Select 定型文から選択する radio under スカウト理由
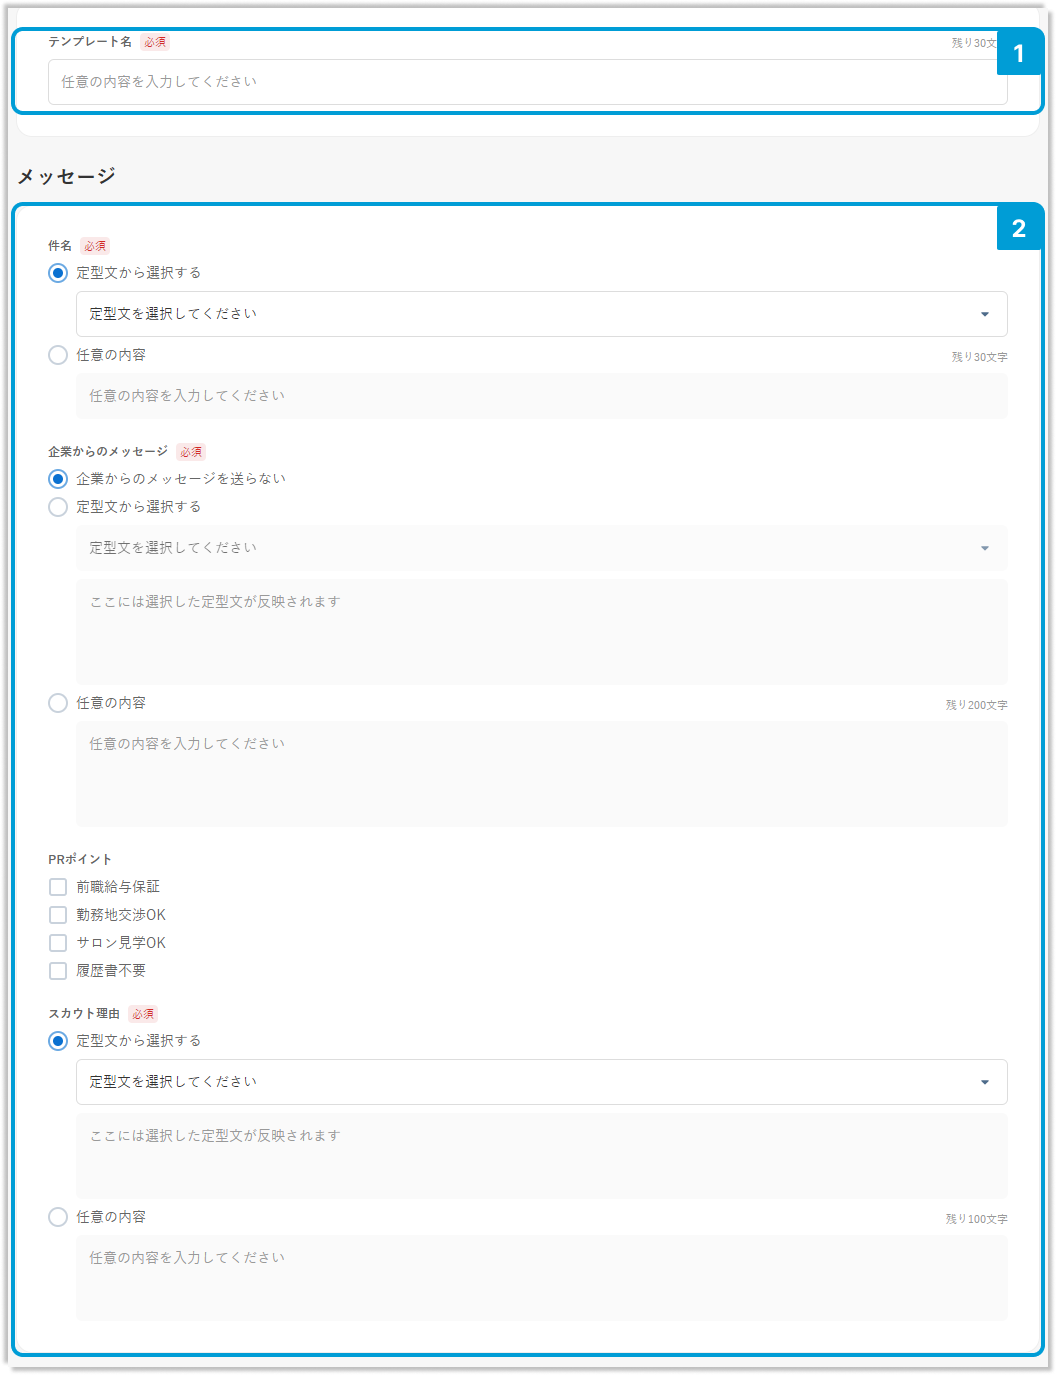 click(58, 1041)
